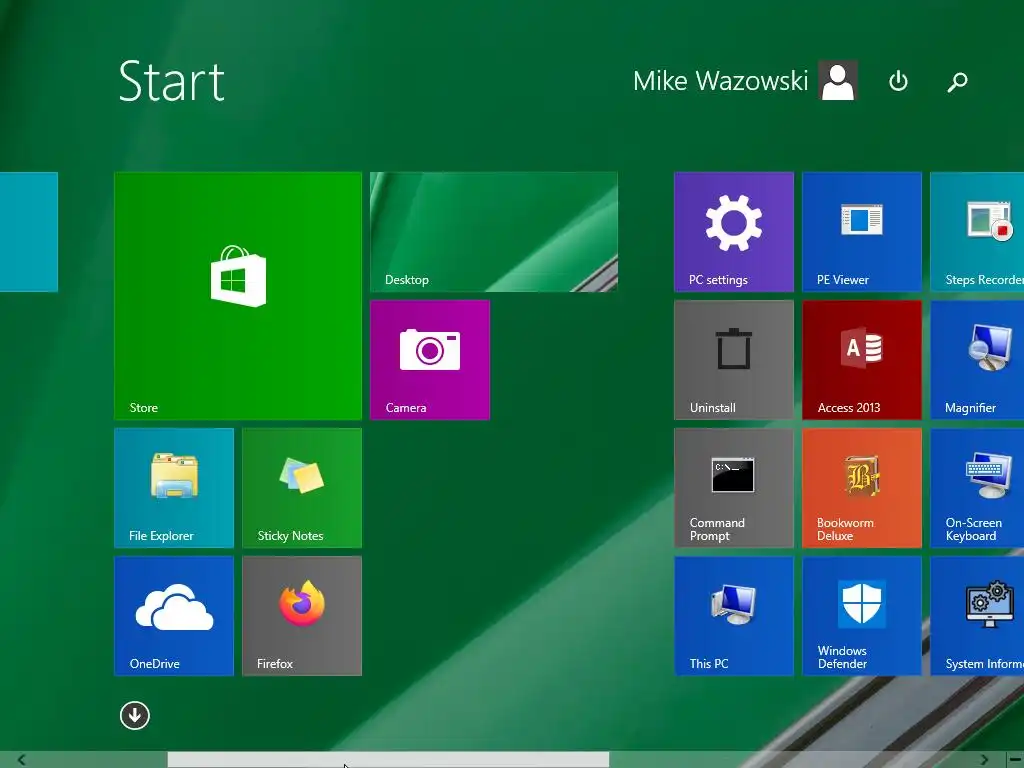
Task: Launch Access 2013 tile
Action: coord(862,360)
